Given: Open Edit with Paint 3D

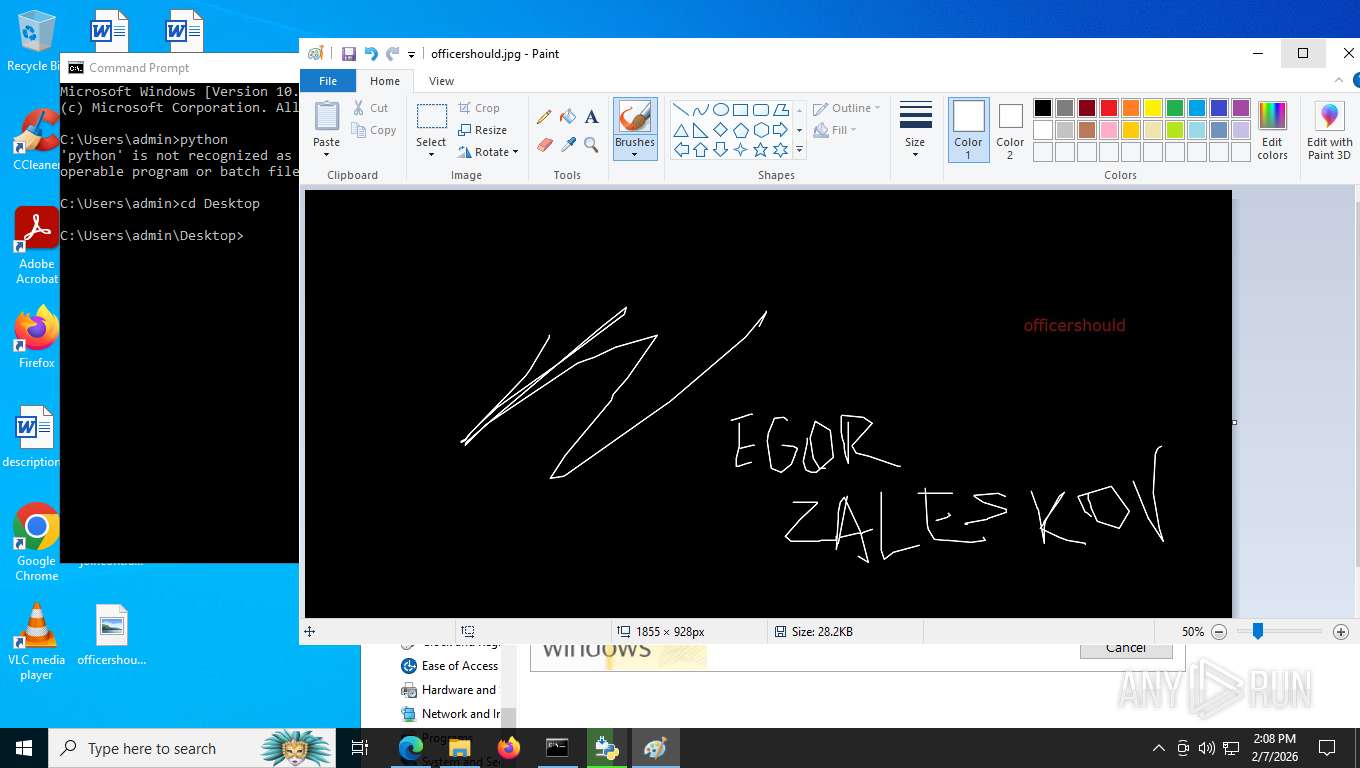Looking at the screenshot, I should (x=1329, y=131).
